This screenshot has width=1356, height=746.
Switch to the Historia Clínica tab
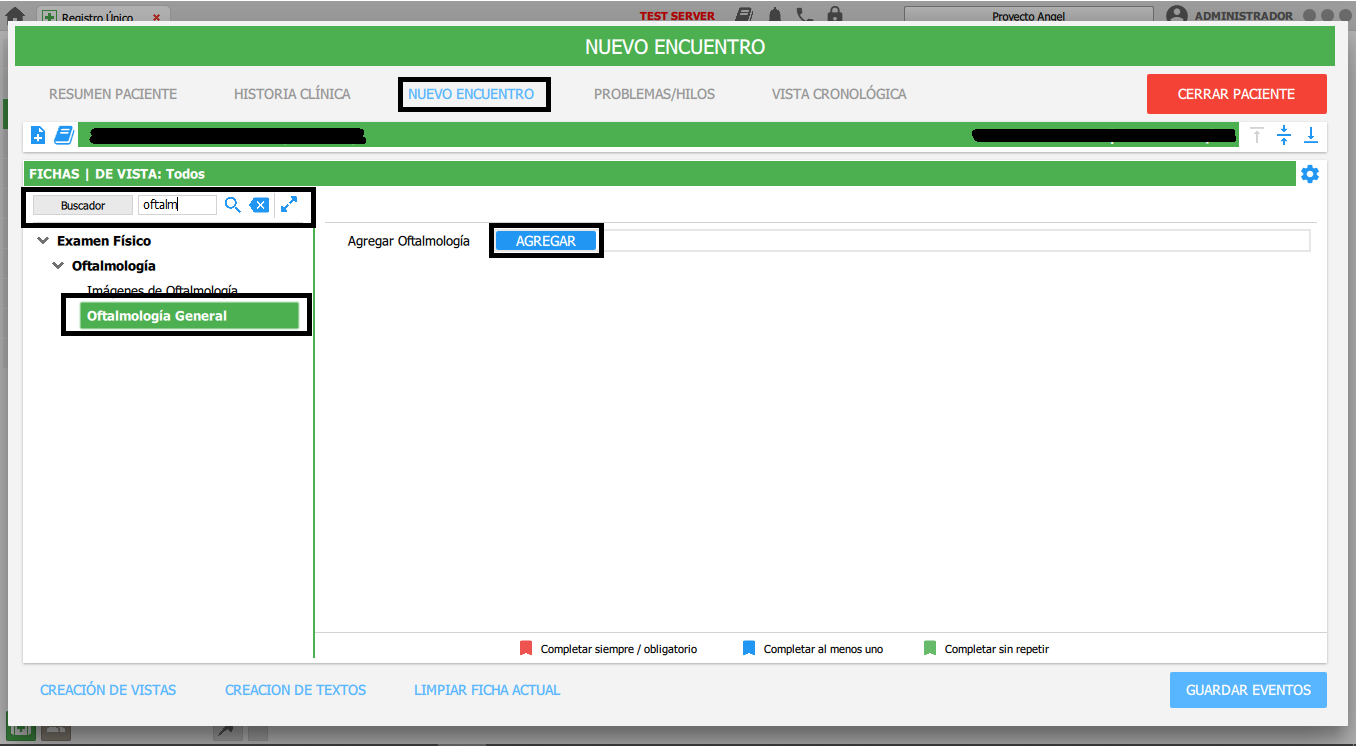[x=292, y=94]
